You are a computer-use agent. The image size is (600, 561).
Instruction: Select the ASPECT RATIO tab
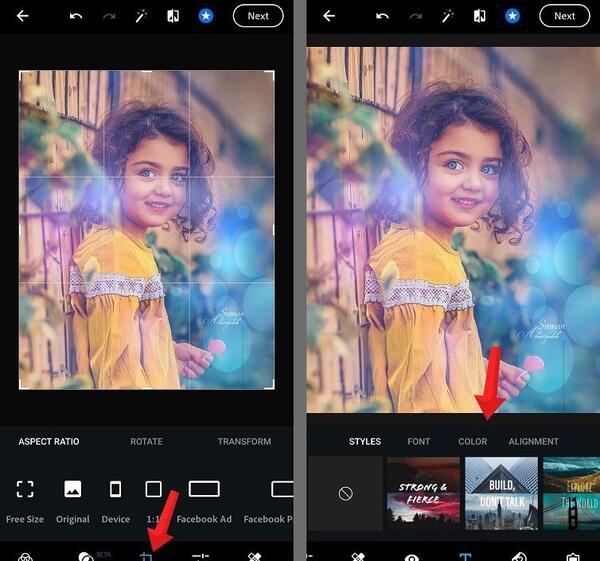[49, 442]
